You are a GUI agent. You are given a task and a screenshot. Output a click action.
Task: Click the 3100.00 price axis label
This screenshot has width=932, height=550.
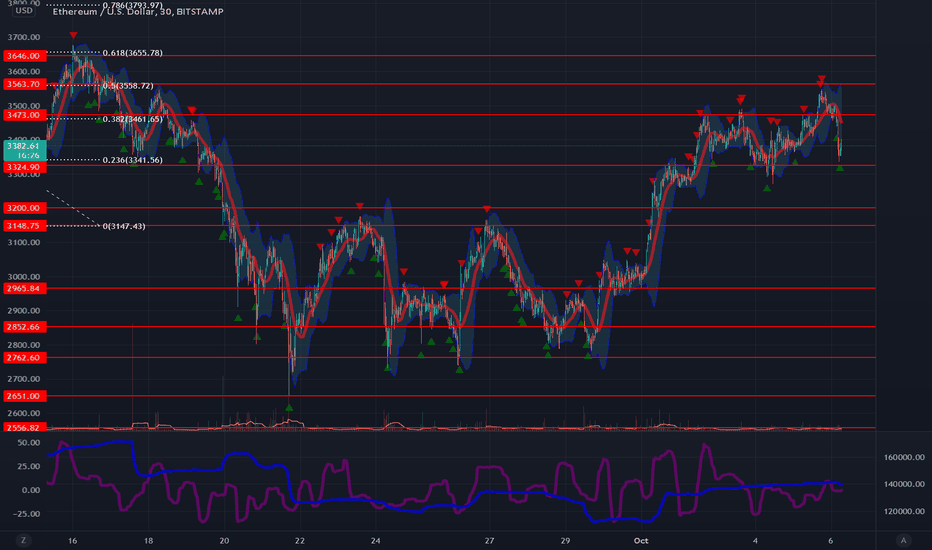[24, 243]
